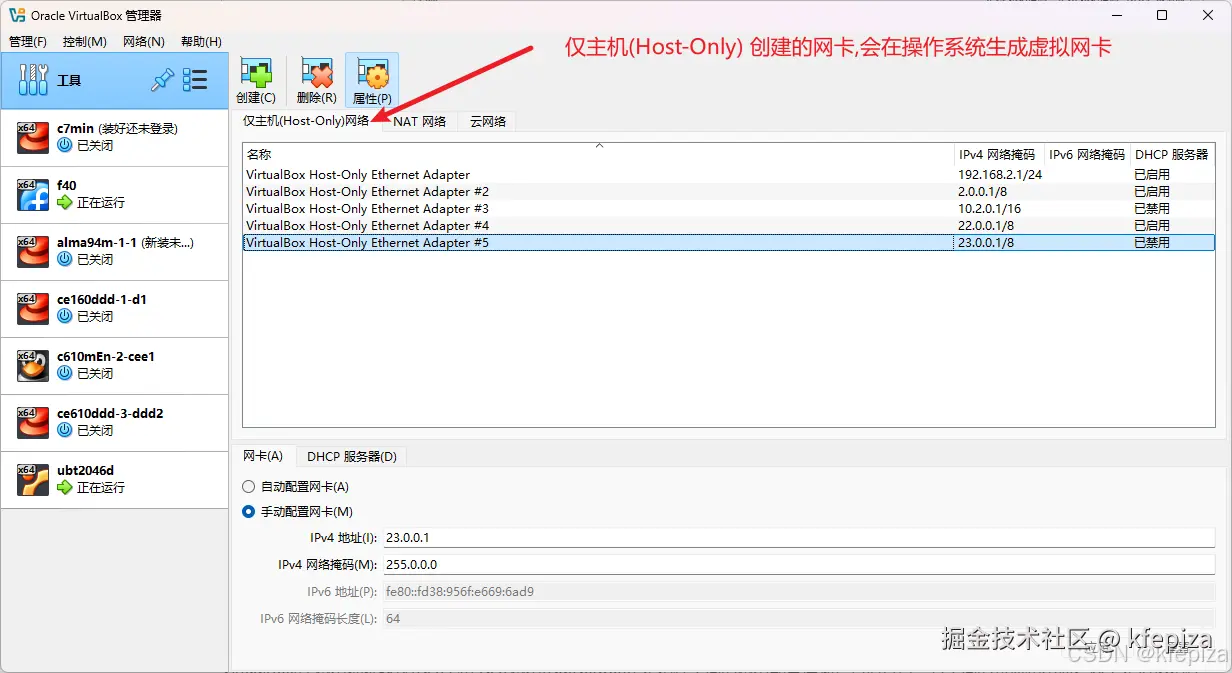Click the 192.168.2.1/24 address cell
Image resolution: width=1232 pixels, height=673 pixels.
pyautogui.click(x=1000, y=174)
